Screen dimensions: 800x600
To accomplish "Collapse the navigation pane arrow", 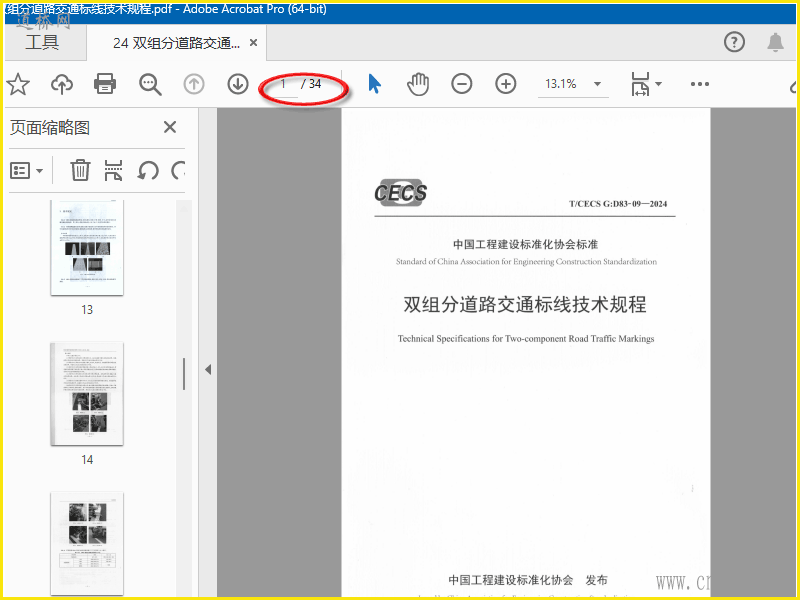I will (208, 369).
